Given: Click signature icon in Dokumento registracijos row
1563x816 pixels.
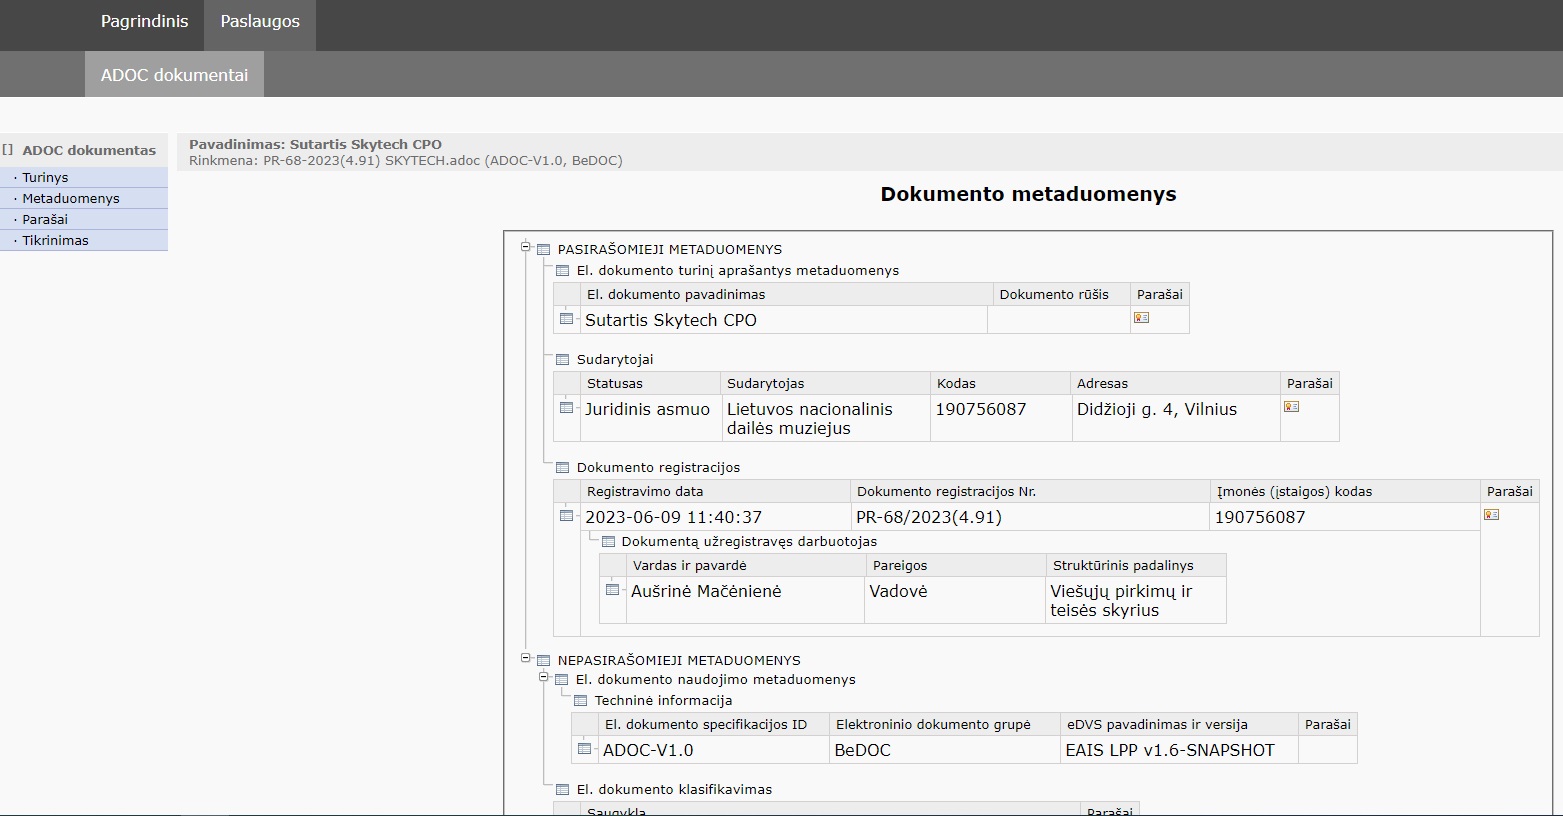Looking at the screenshot, I should tap(1491, 515).
